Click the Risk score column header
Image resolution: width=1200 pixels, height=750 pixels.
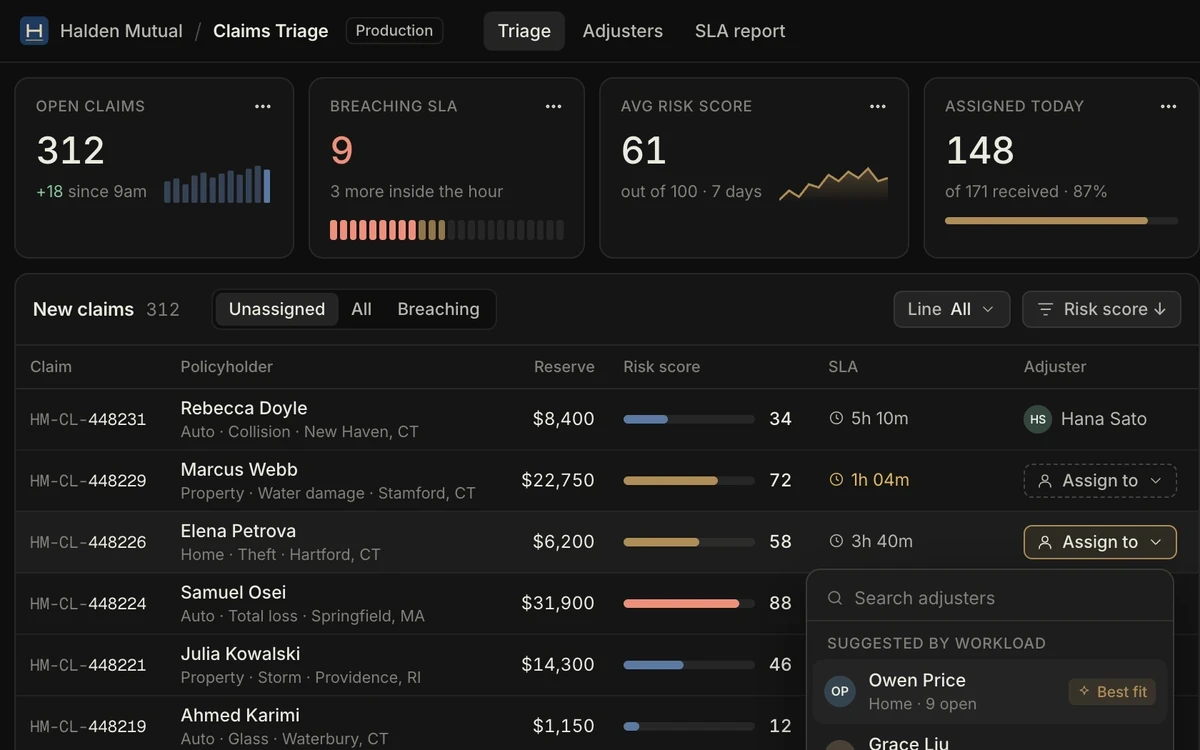[x=662, y=367]
